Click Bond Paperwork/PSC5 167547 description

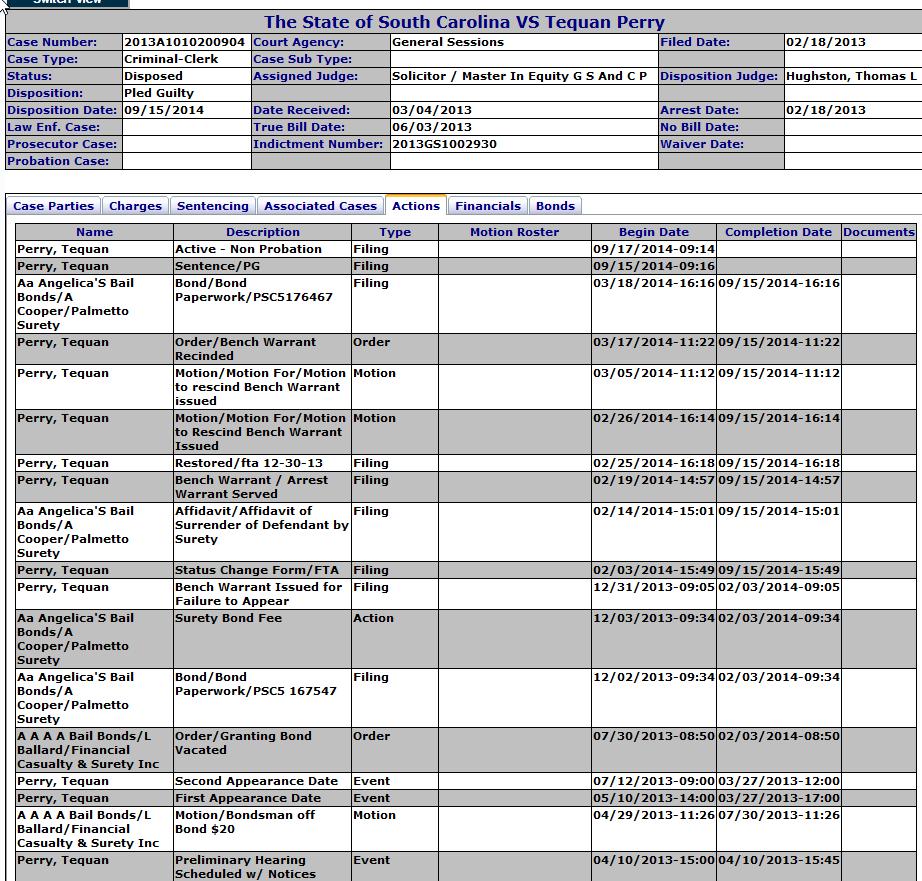coord(256,684)
